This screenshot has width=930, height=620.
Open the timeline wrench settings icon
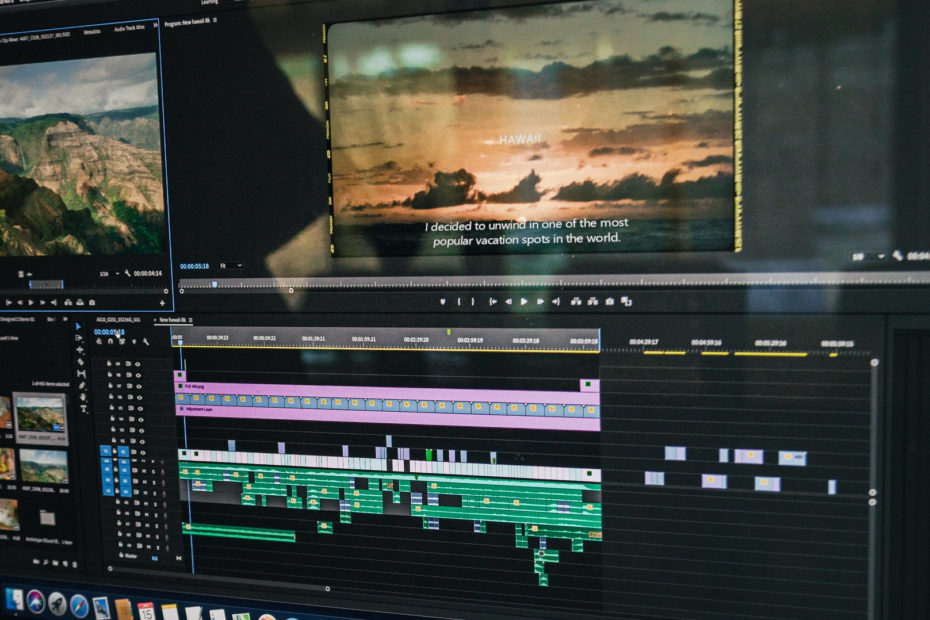tap(147, 341)
